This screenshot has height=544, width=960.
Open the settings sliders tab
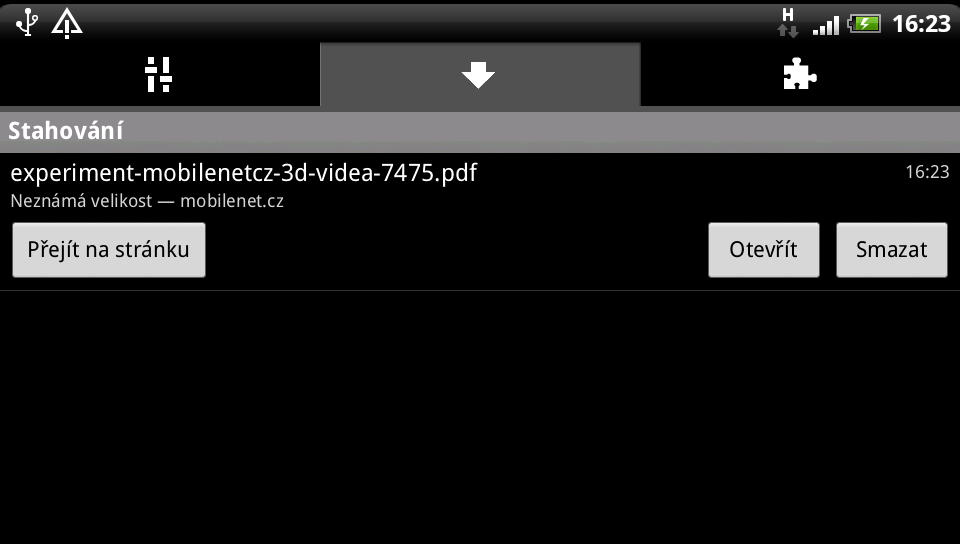(159, 75)
